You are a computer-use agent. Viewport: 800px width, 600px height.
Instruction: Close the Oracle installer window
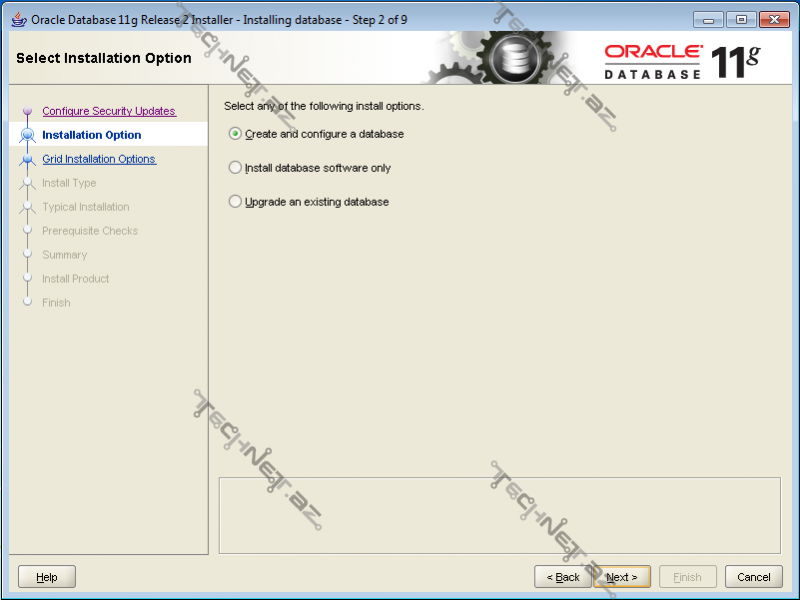point(774,20)
